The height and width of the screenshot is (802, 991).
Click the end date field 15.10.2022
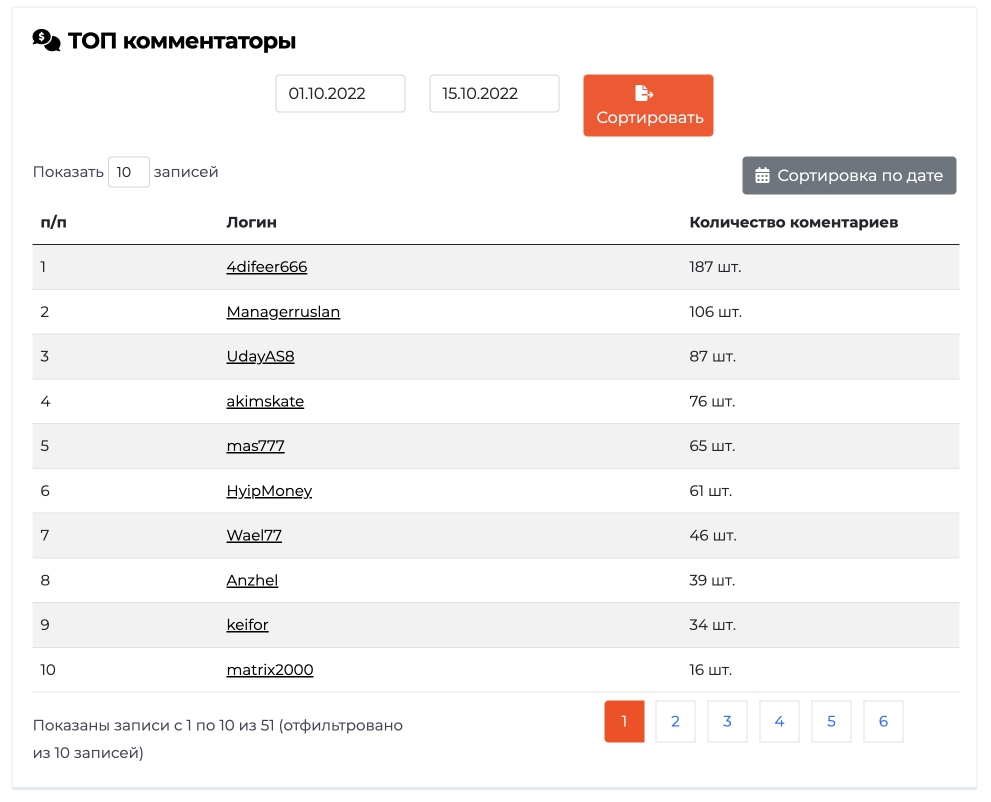[494, 94]
